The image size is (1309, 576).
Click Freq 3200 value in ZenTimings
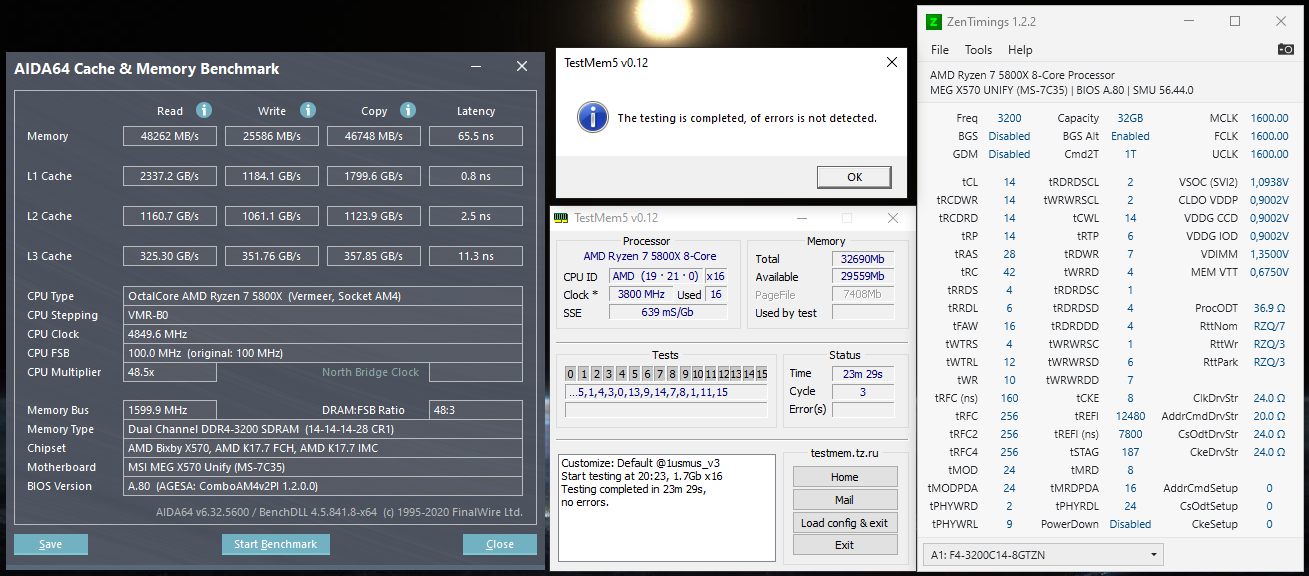1009,118
